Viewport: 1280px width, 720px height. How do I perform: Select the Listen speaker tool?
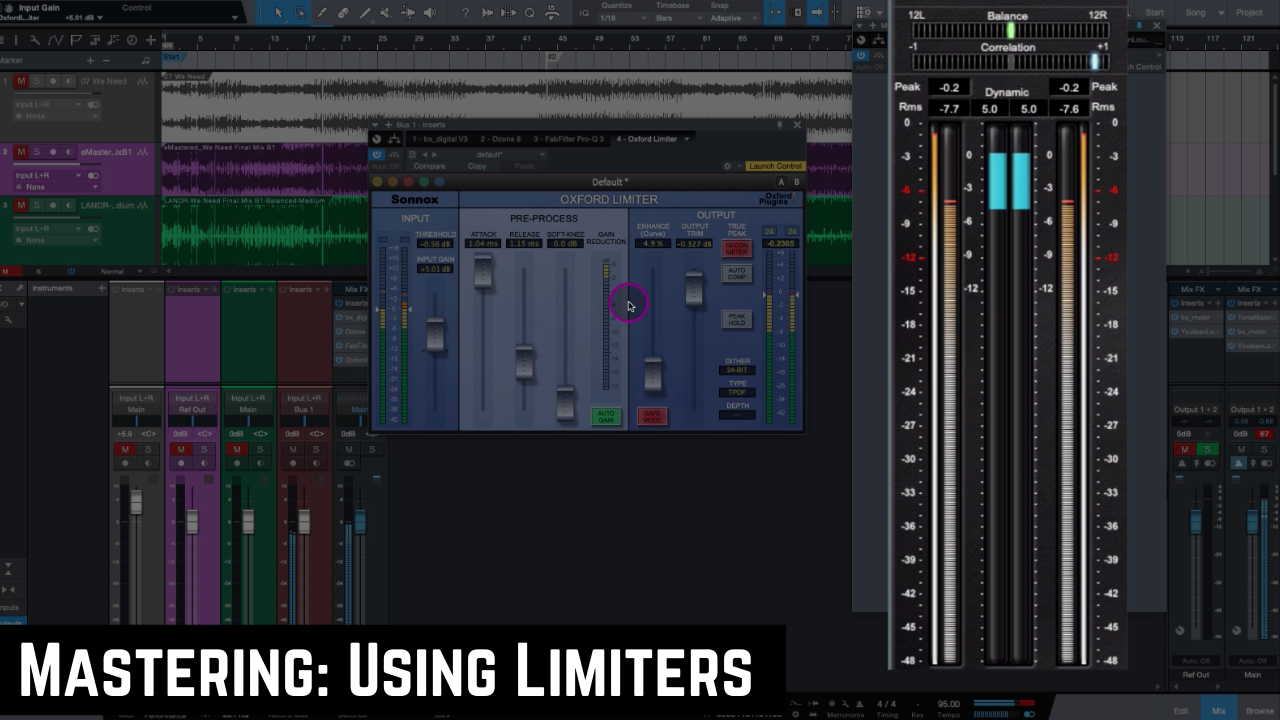click(430, 13)
